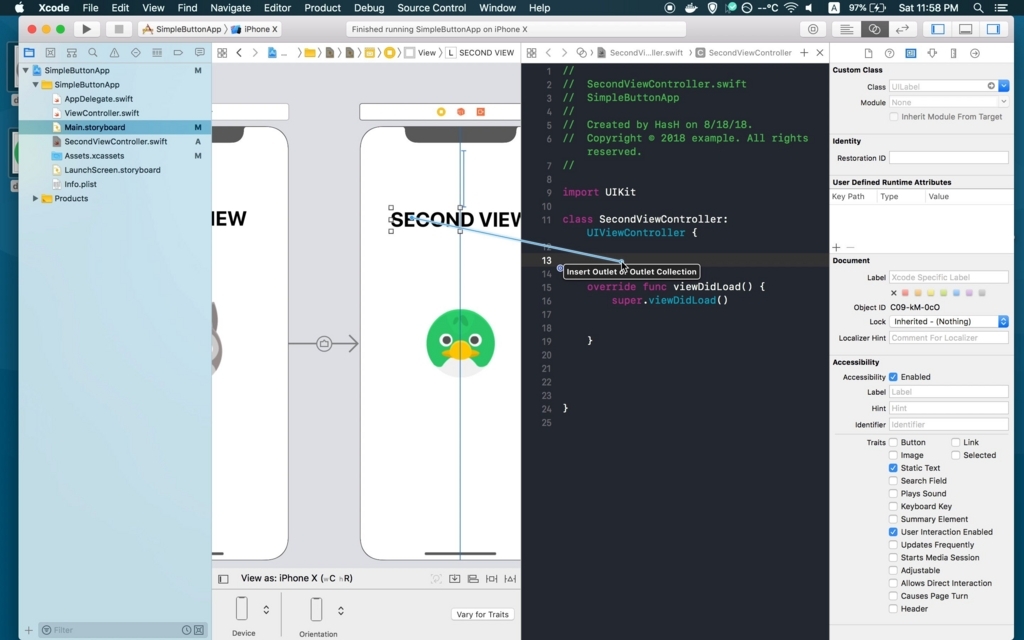This screenshot has width=1024, height=640.
Task: Collapse the SimpleButtonApp project root
Action: click(25, 71)
